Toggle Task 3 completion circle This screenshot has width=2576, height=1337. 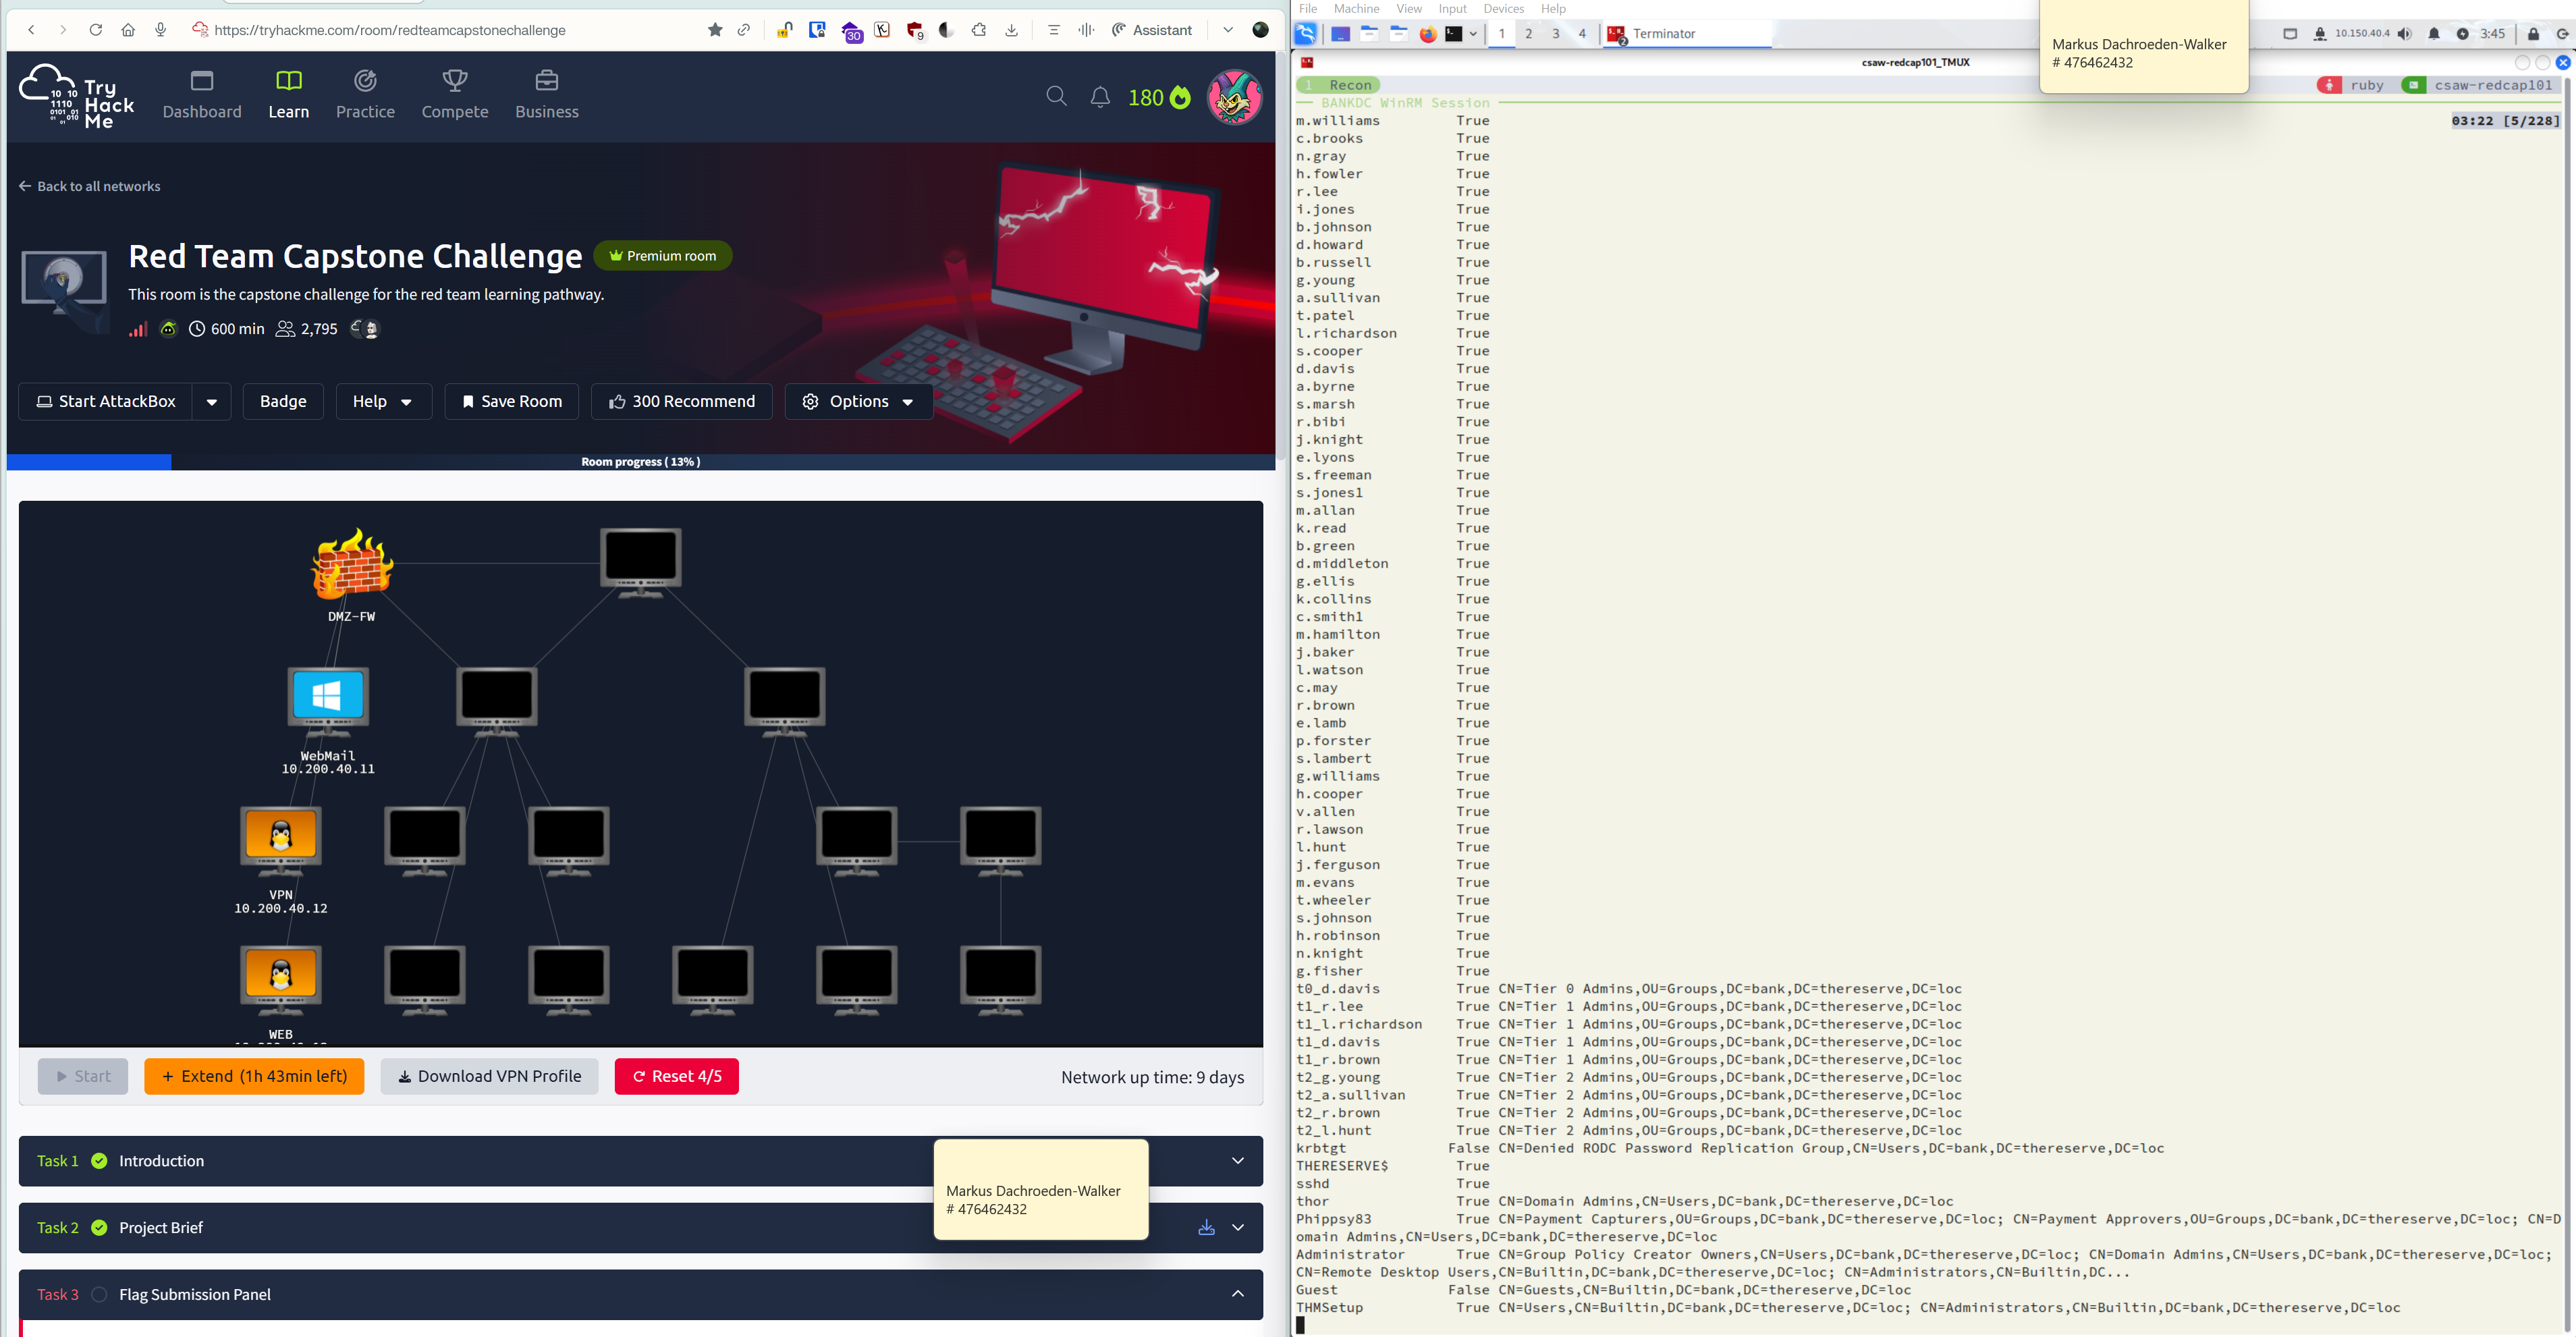pos(99,1294)
